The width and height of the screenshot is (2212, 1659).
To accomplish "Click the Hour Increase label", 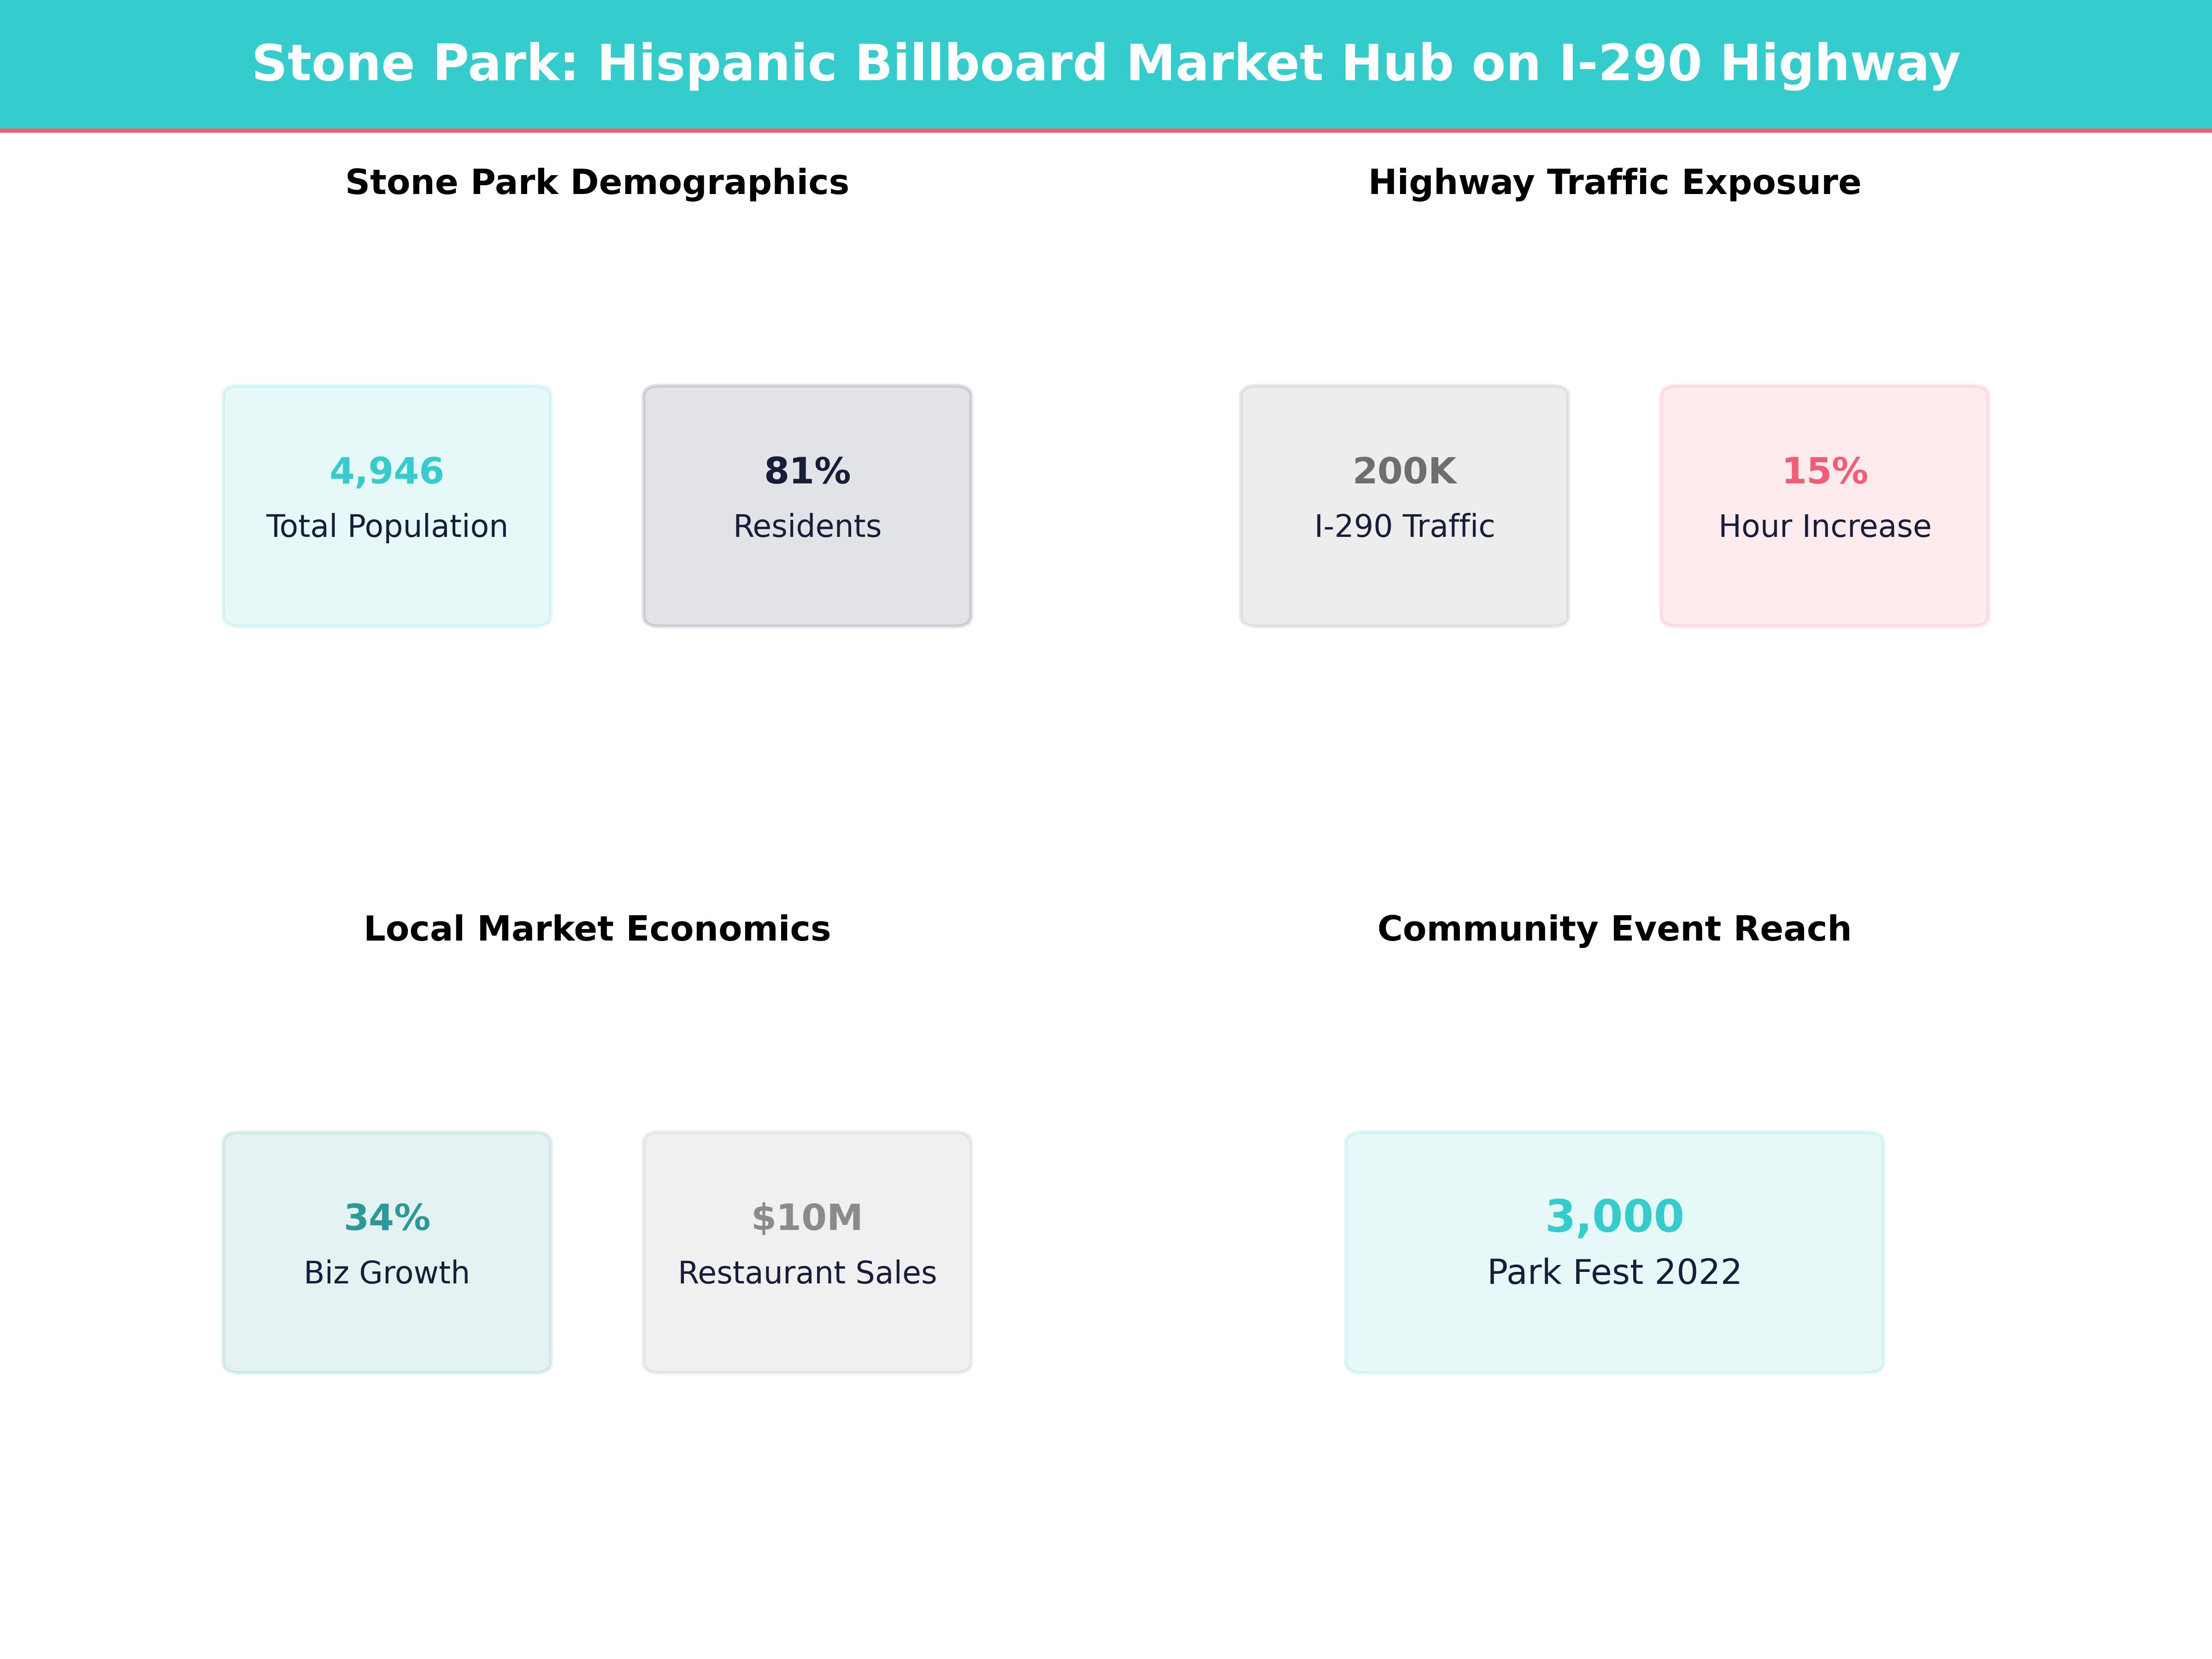I will pyautogui.click(x=1823, y=526).
